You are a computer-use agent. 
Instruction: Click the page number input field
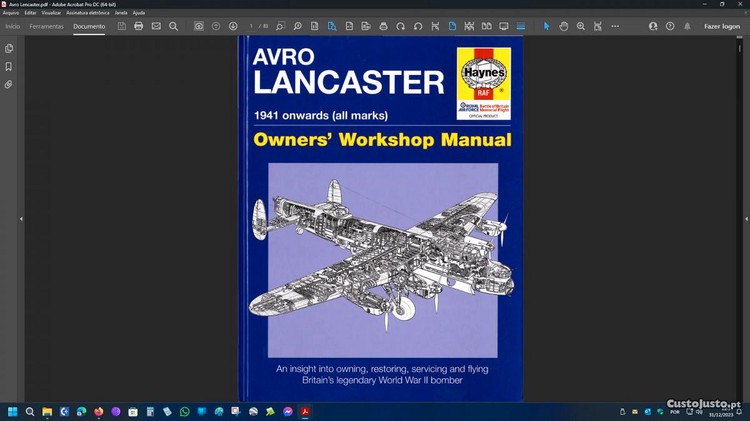point(253,26)
